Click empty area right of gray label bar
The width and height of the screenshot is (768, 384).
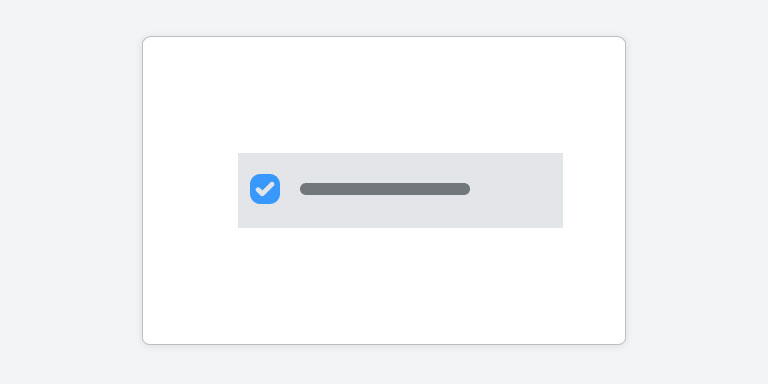(516, 190)
